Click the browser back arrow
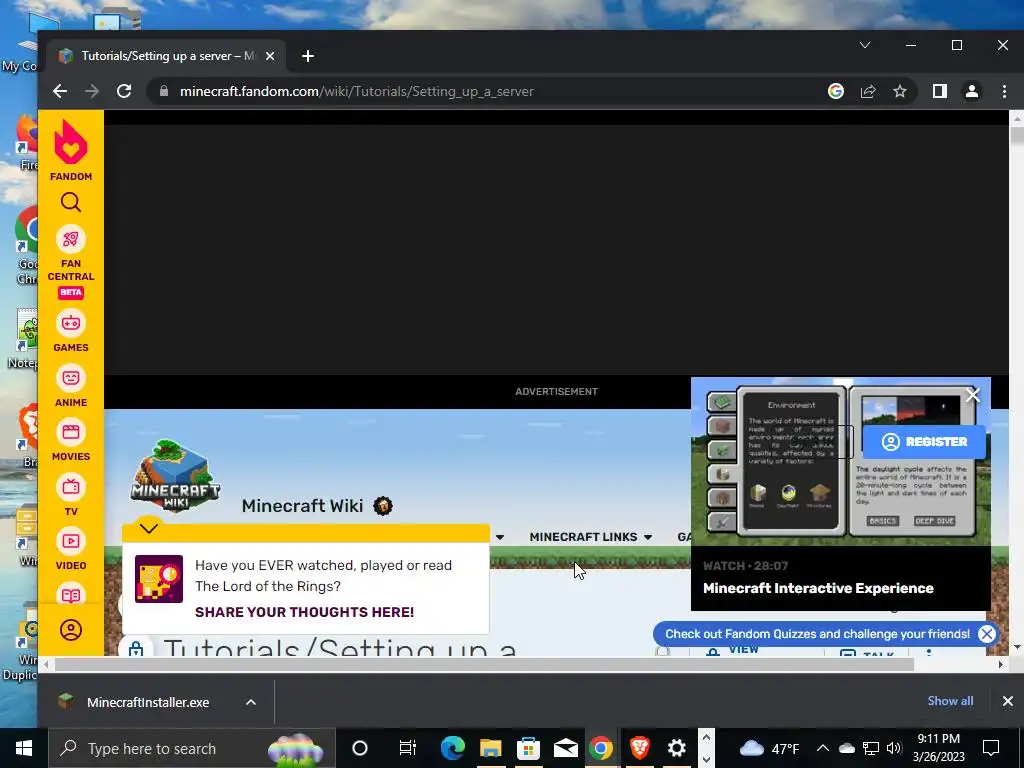This screenshot has height=768, width=1024. click(60, 91)
